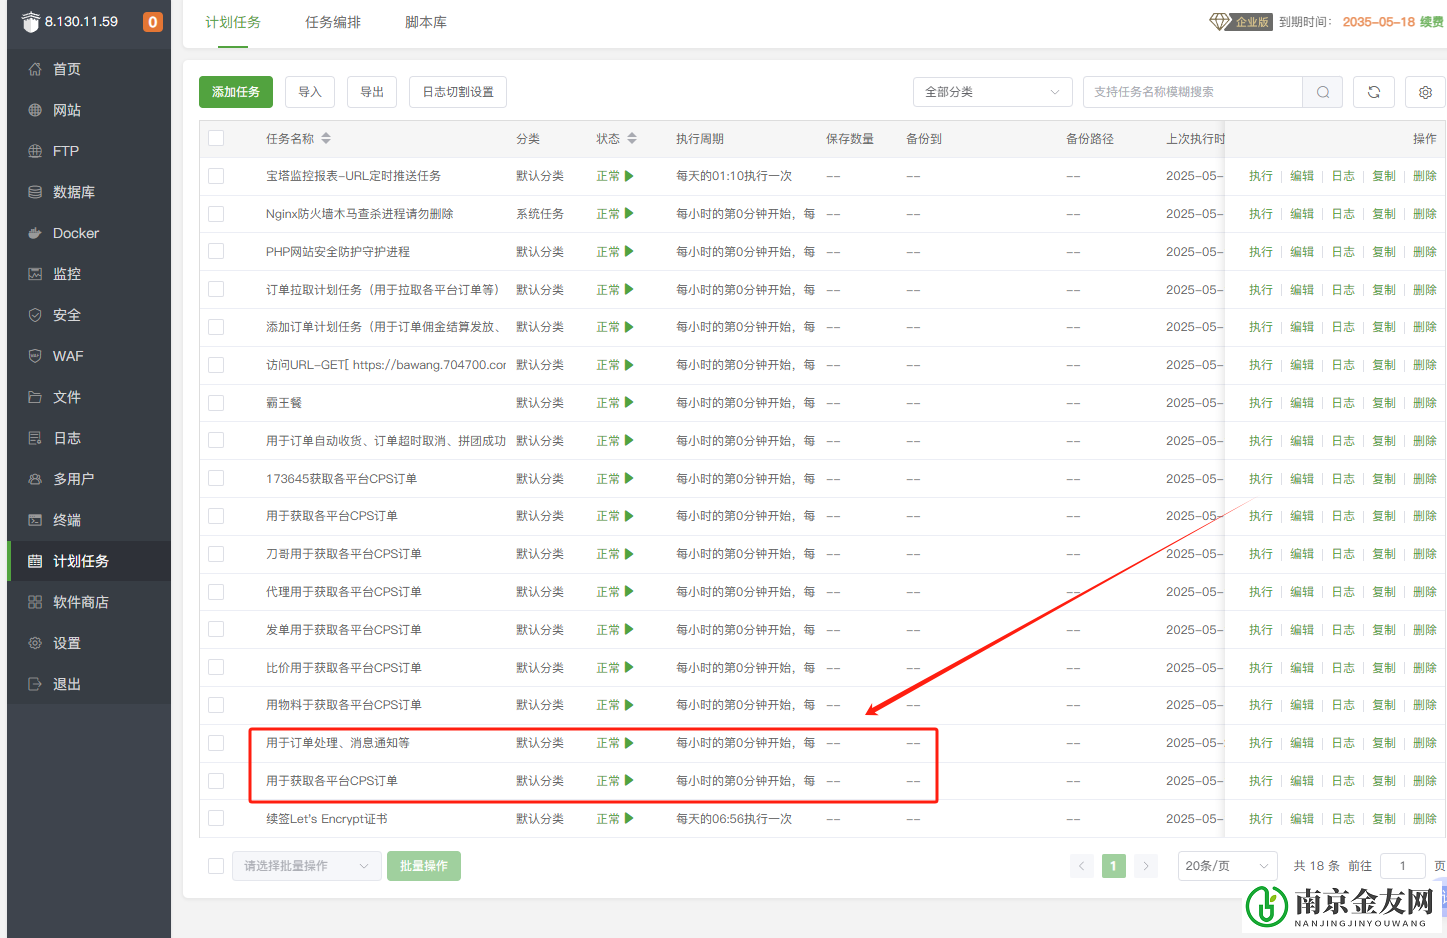Click the task name search field

(1192, 92)
